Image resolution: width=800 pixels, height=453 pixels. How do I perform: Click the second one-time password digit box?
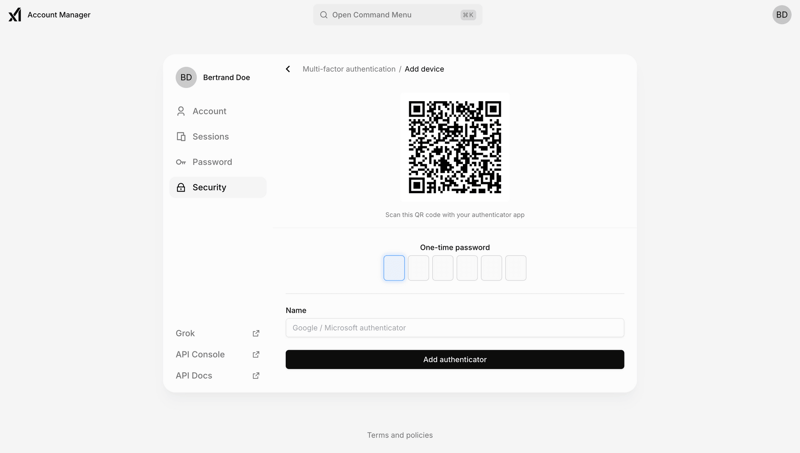[x=418, y=268]
